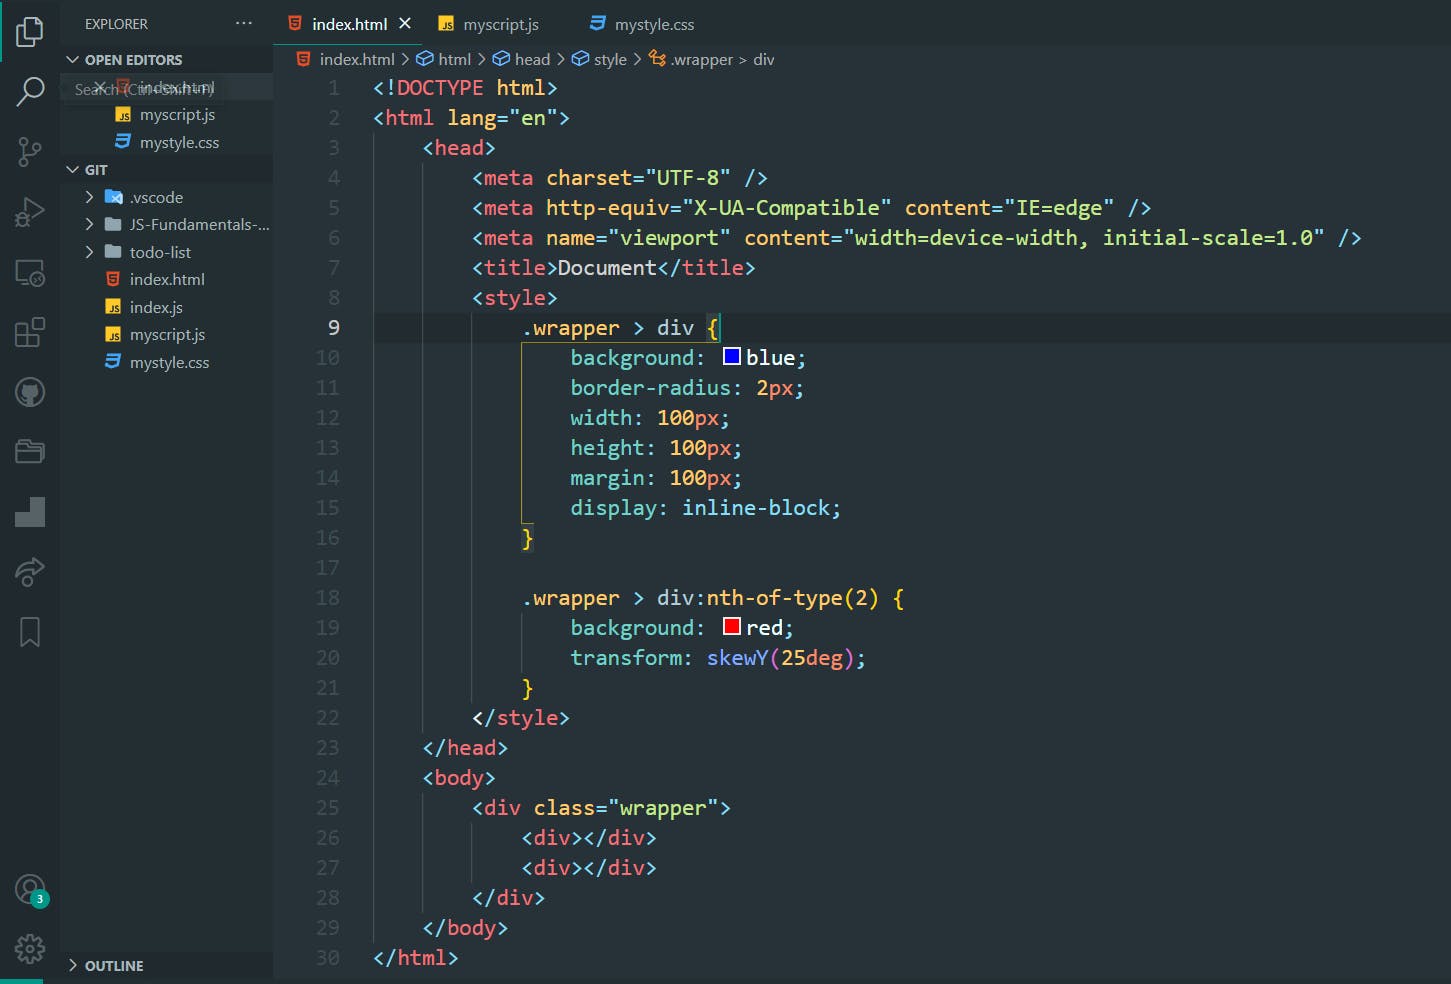
Task: Open the Manage gear menu
Action: pos(30,948)
